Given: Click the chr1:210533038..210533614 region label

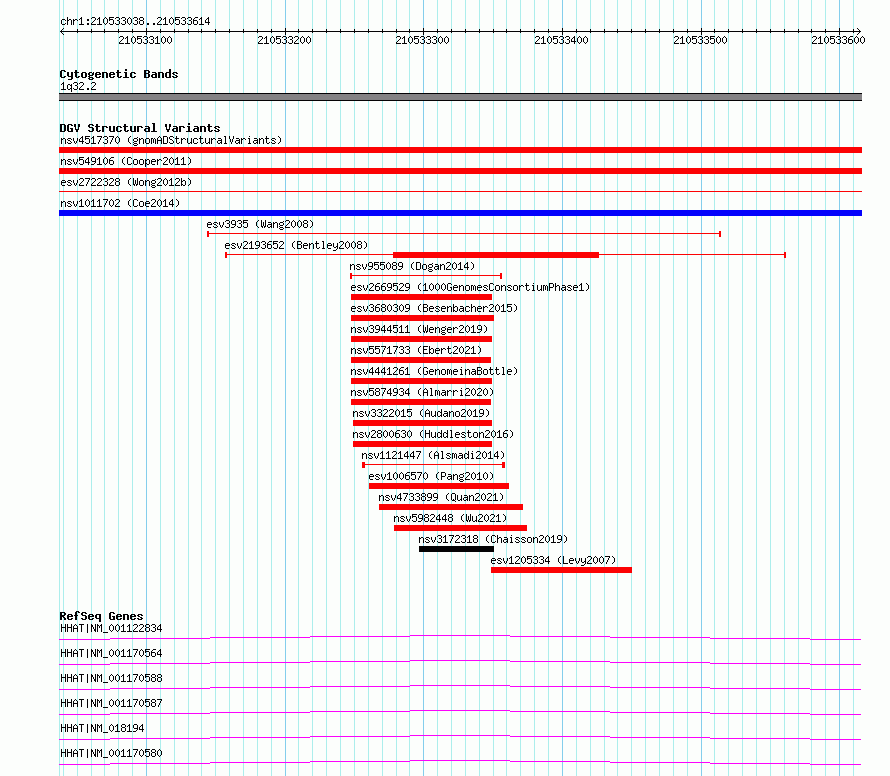Looking at the screenshot, I should pyautogui.click(x=135, y=22).
